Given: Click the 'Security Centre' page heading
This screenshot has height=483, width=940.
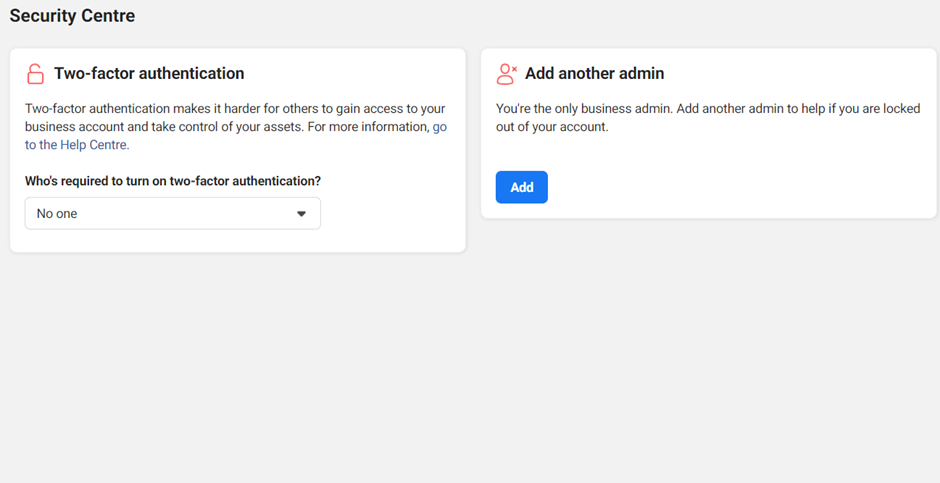Looking at the screenshot, I should pyautogui.click(x=73, y=16).
